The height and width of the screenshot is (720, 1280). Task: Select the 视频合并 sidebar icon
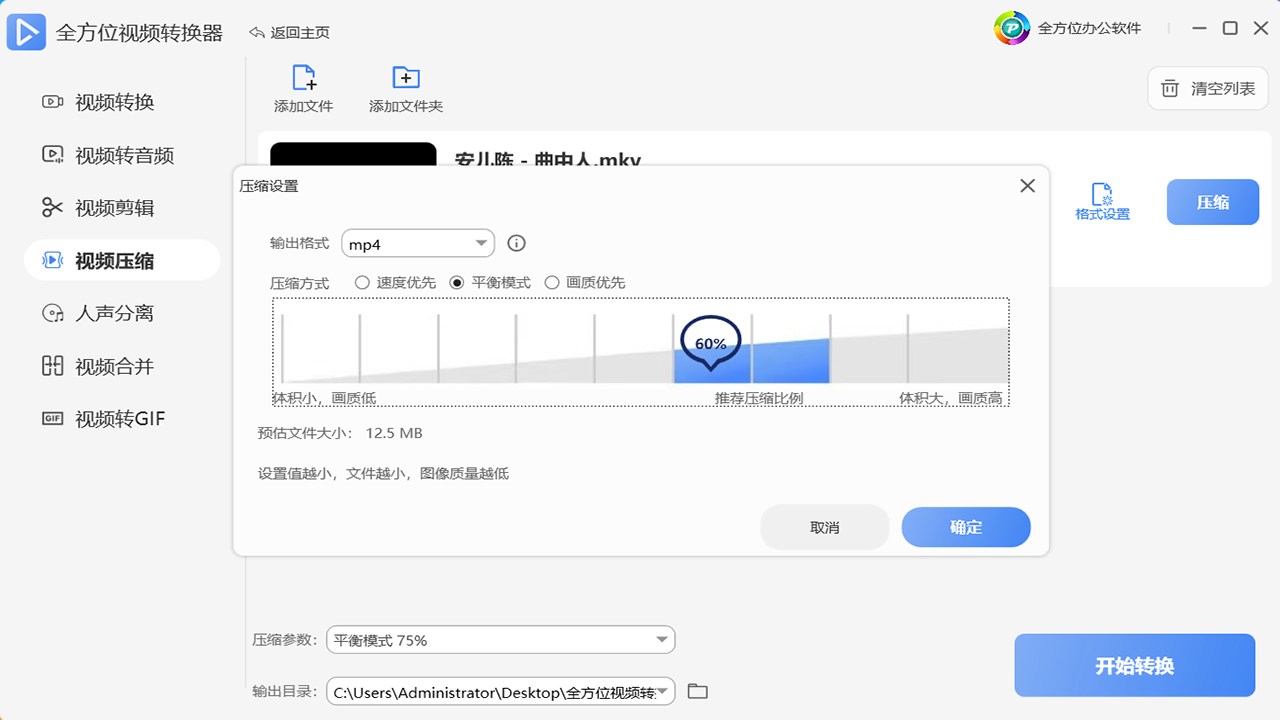pos(53,366)
